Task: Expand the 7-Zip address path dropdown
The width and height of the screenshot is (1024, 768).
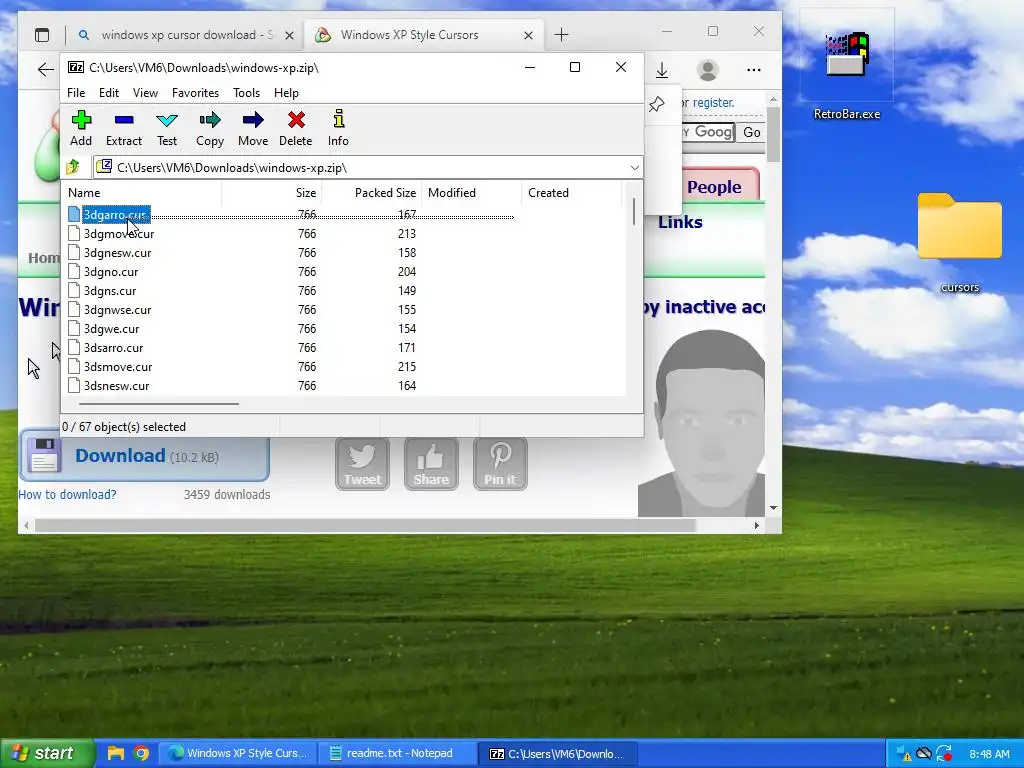Action: coord(634,168)
